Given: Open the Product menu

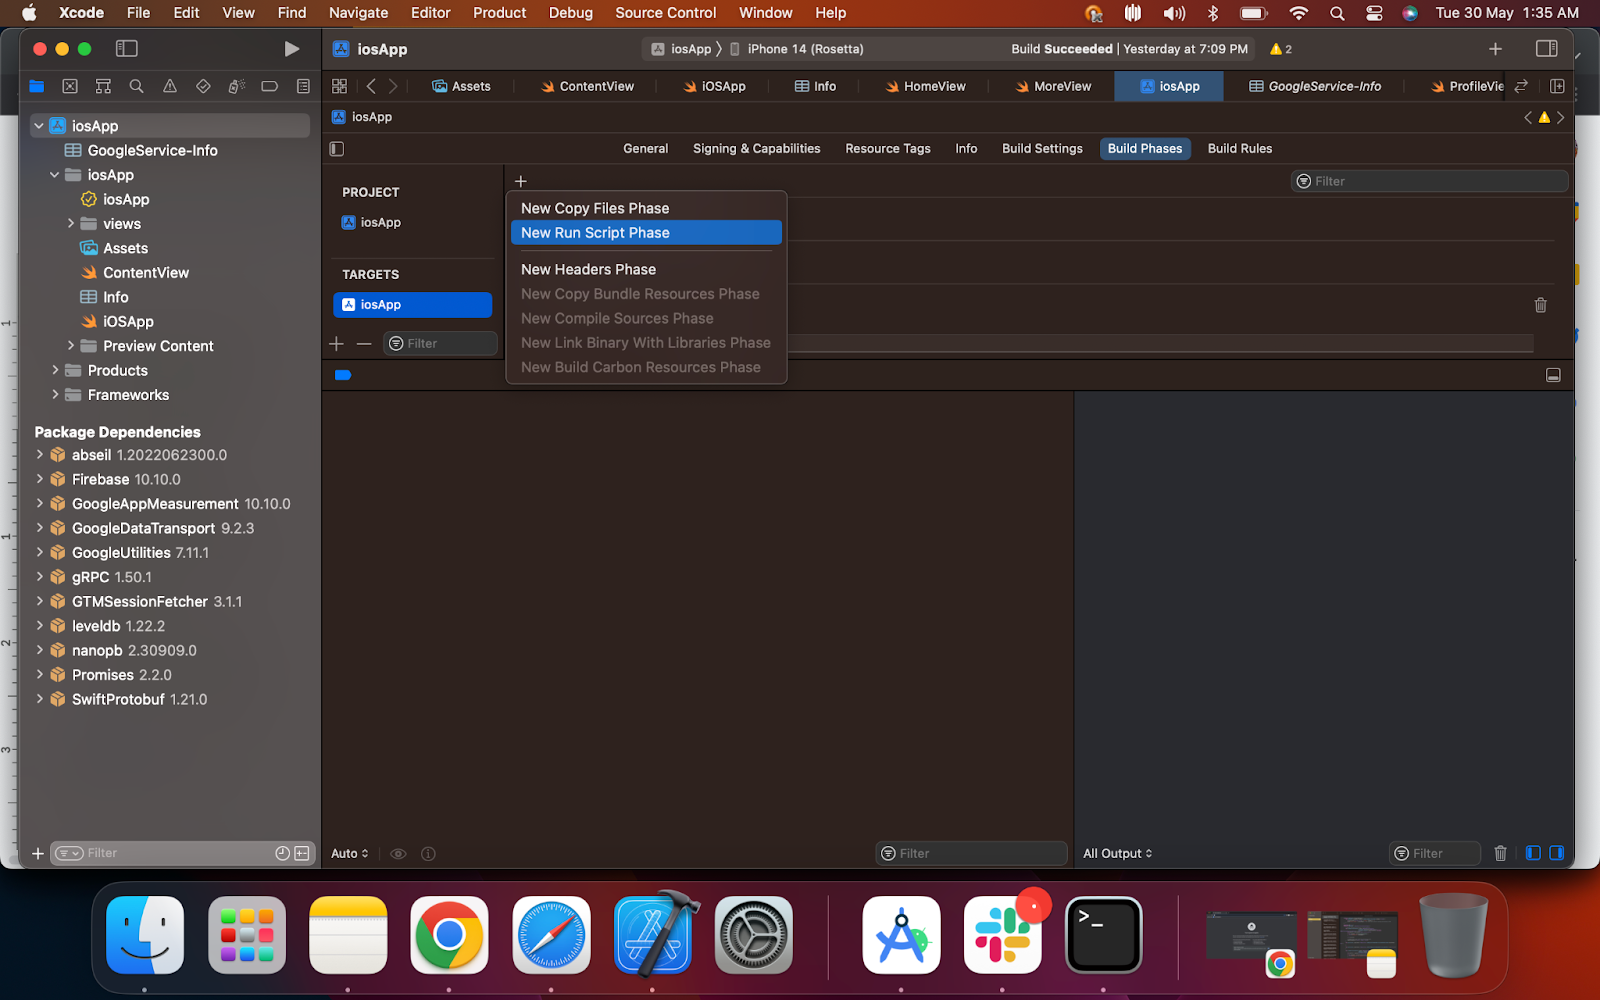Looking at the screenshot, I should tap(499, 13).
